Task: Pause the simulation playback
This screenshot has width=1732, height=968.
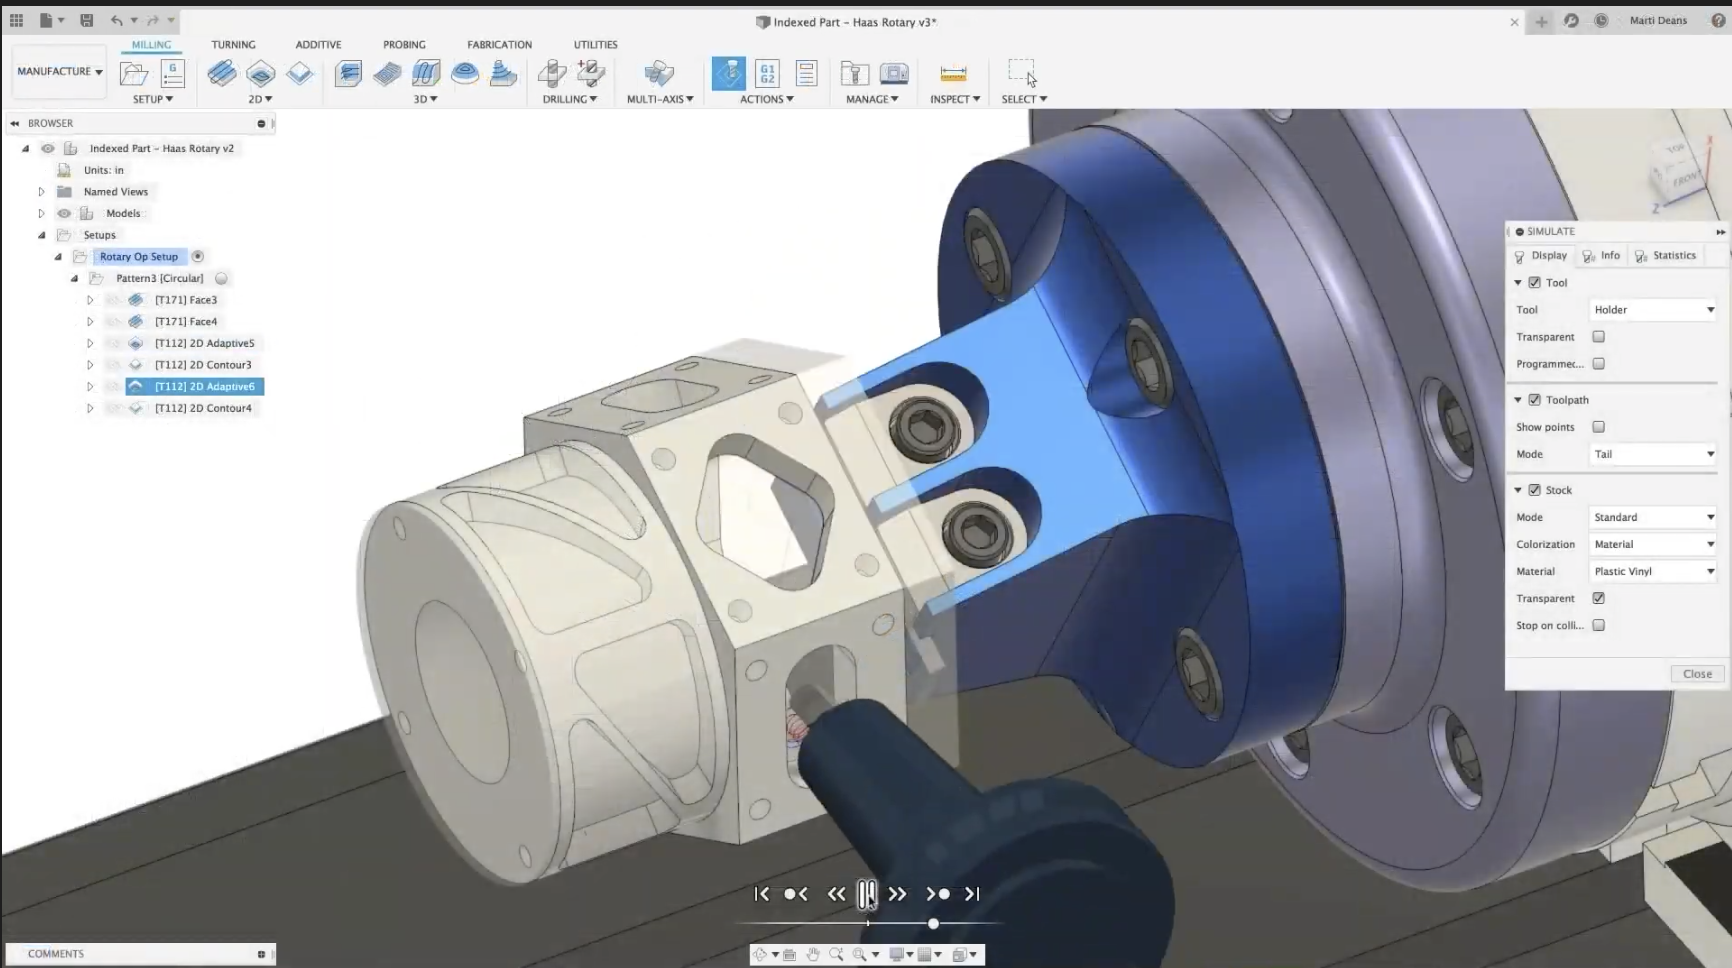Action: click(x=867, y=894)
